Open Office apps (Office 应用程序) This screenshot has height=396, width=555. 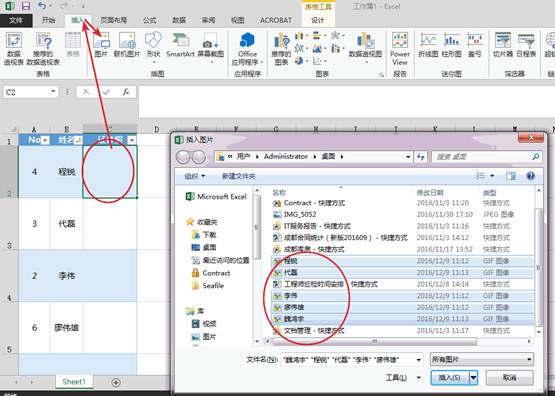(247, 49)
